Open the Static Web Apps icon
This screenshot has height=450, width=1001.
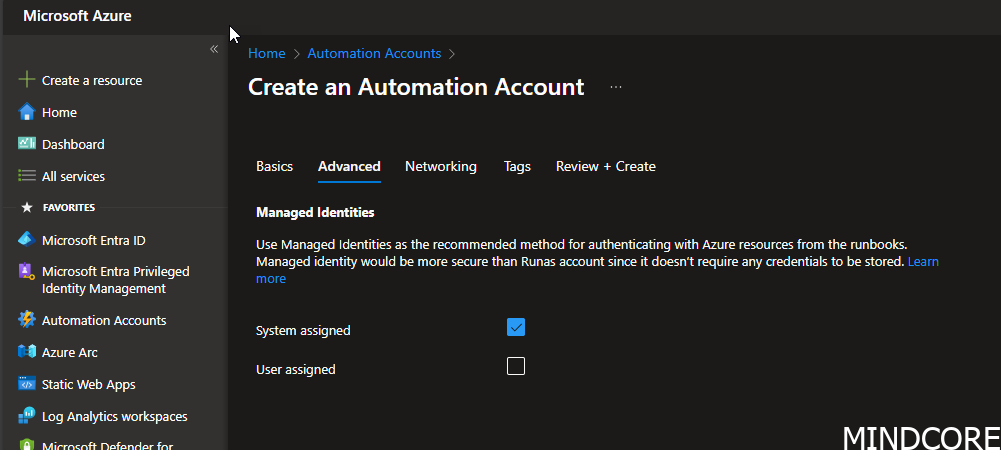coord(27,384)
